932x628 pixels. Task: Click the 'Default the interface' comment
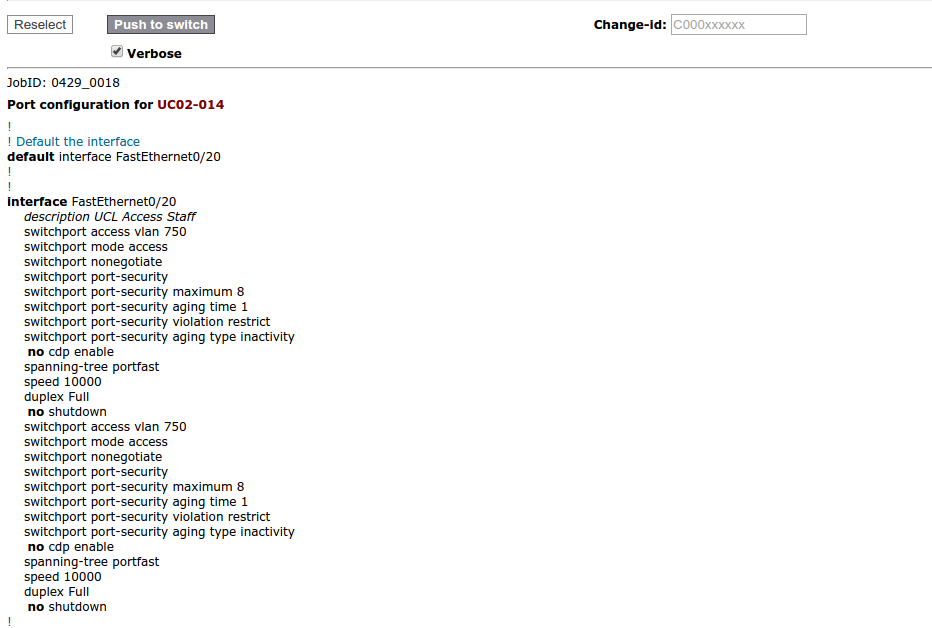(78, 142)
